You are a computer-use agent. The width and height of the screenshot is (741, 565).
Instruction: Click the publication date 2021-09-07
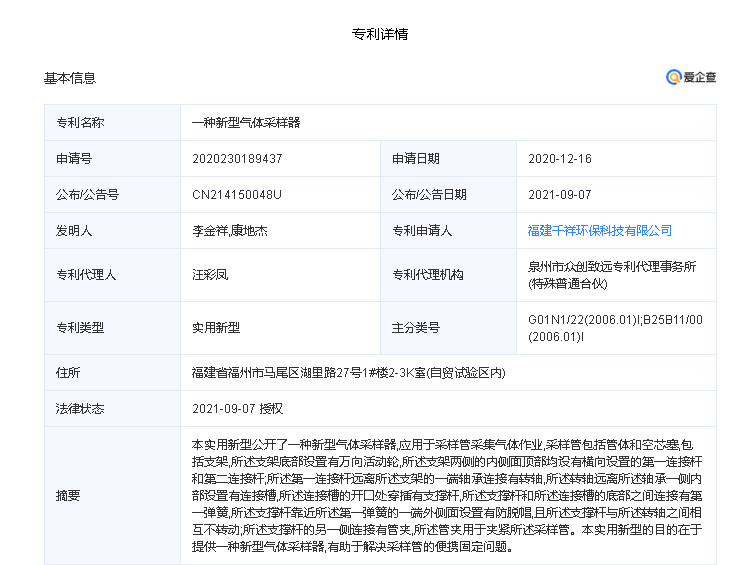[x=560, y=195]
